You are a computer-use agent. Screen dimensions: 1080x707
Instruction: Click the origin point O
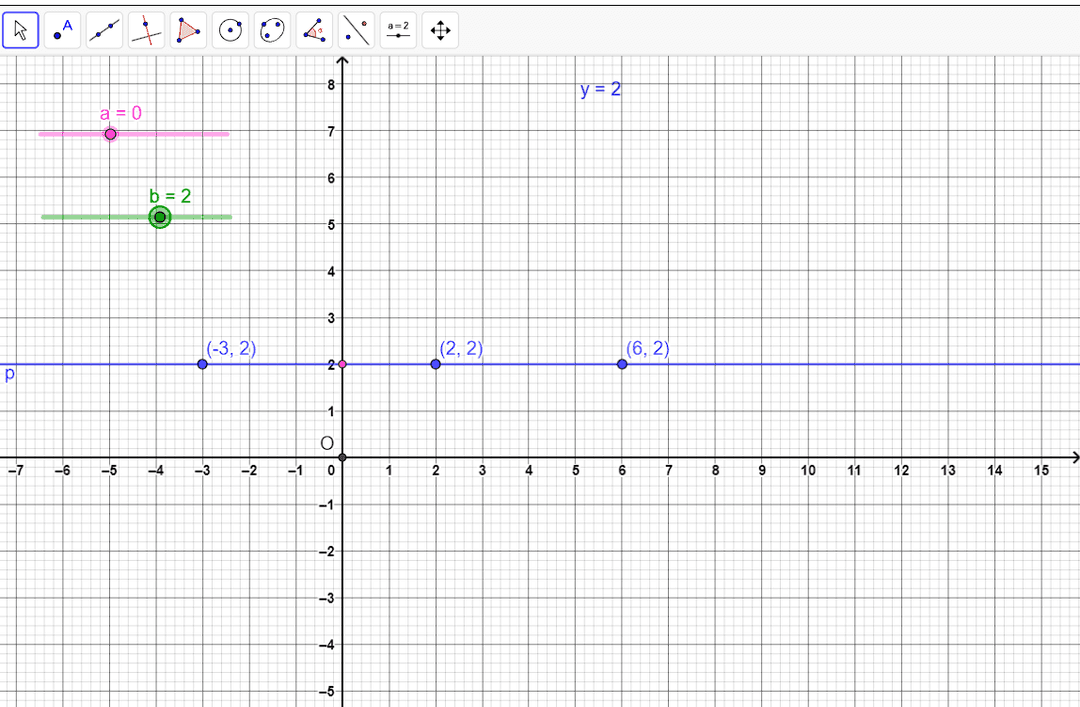coord(342,457)
